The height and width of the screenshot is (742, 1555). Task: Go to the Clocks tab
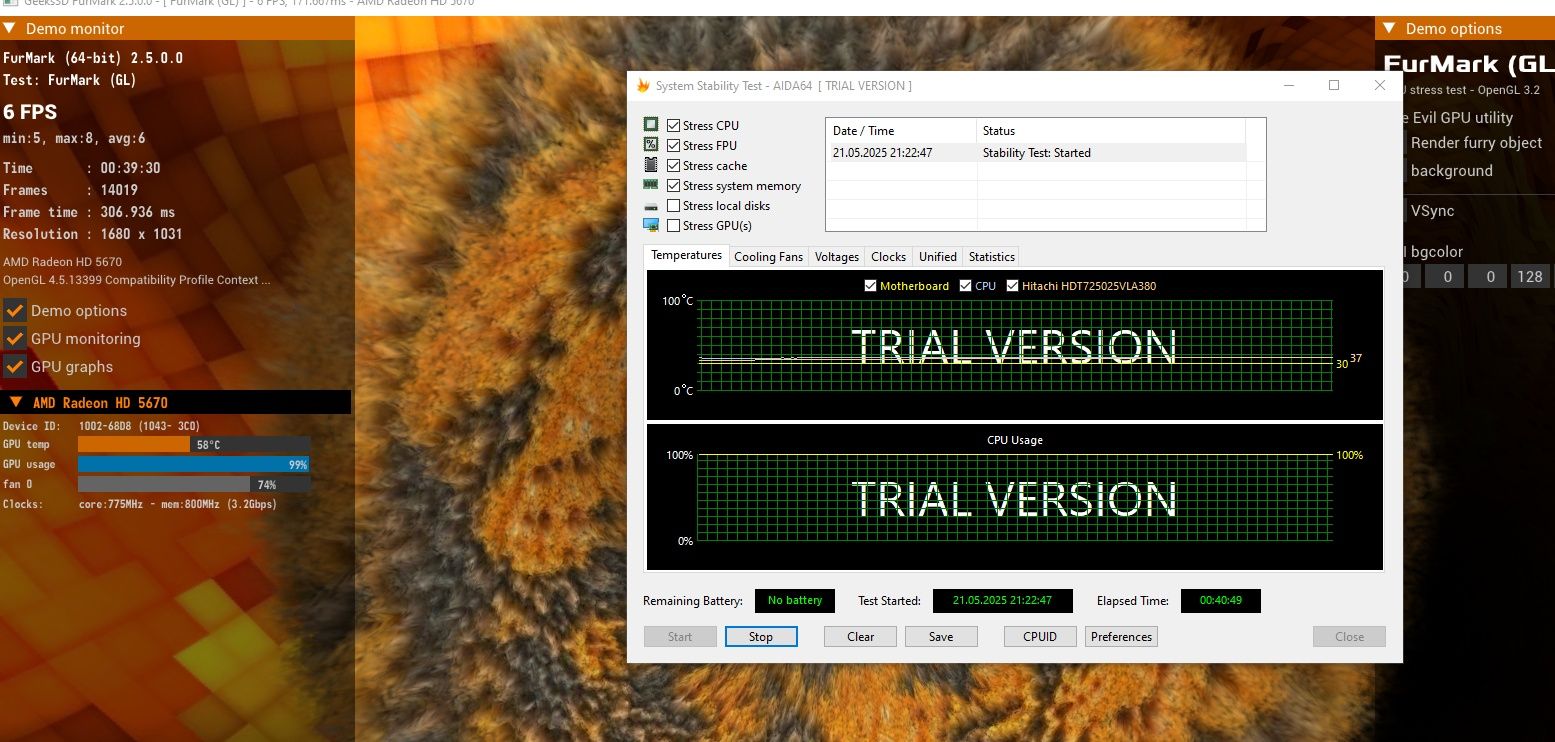[x=888, y=257]
